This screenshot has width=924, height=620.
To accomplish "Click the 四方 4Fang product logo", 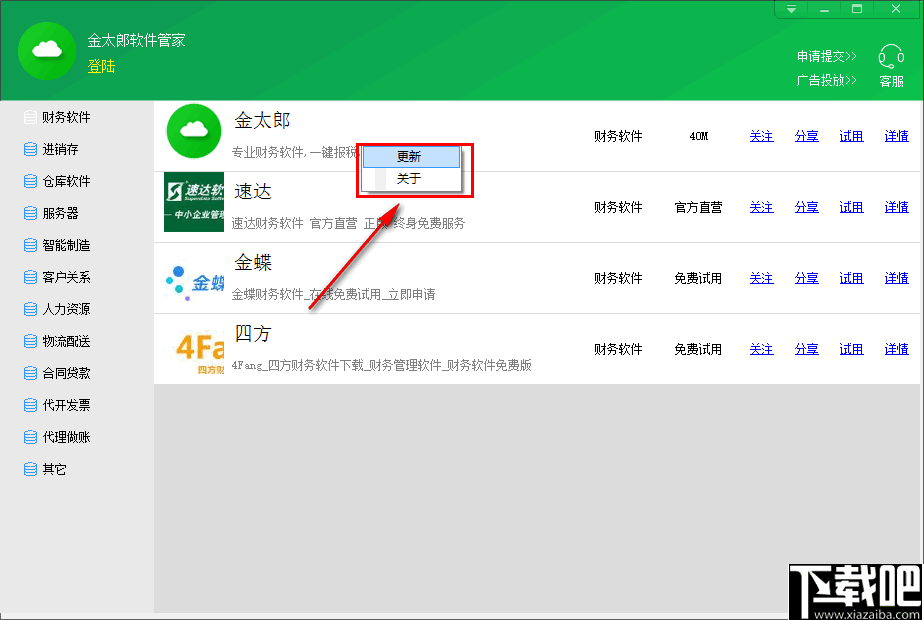I will click(199, 352).
